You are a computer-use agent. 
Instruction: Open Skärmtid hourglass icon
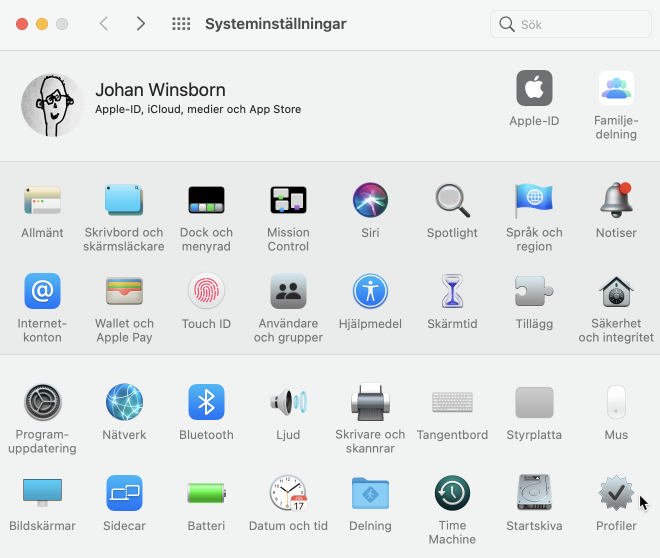(452, 291)
